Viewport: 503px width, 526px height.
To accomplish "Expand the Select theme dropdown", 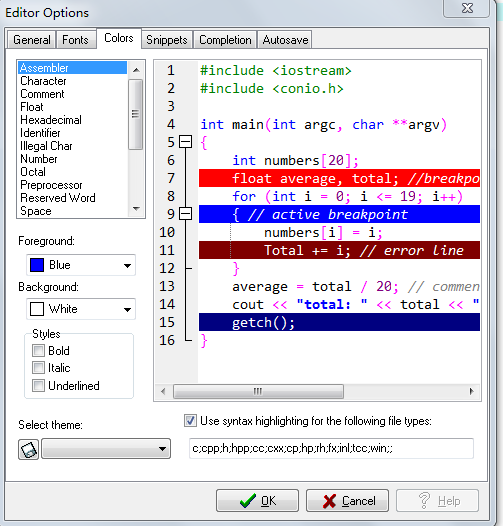I will (x=106, y=449).
